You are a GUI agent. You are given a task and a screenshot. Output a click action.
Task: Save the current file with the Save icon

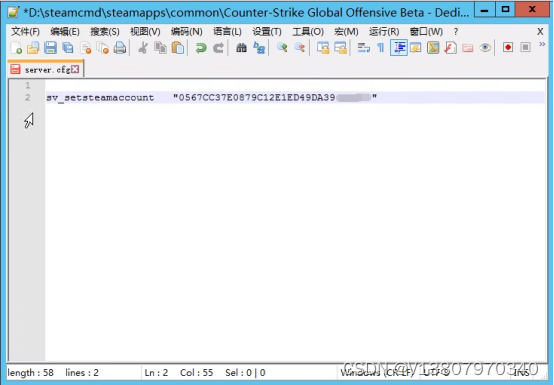pos(51,47)
